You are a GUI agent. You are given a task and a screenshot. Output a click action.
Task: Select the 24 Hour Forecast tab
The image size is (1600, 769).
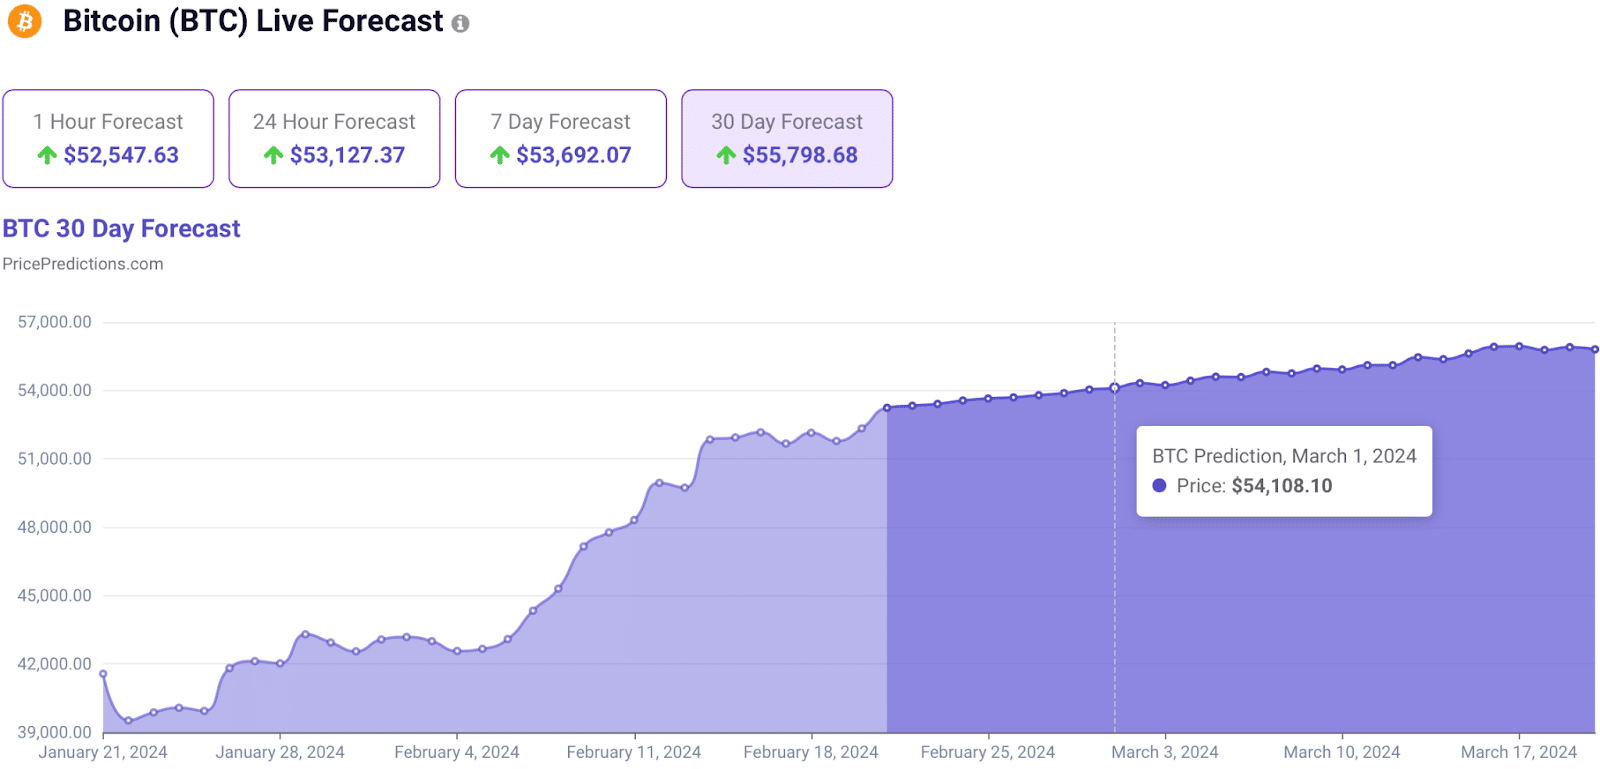(x=334, y=138)
